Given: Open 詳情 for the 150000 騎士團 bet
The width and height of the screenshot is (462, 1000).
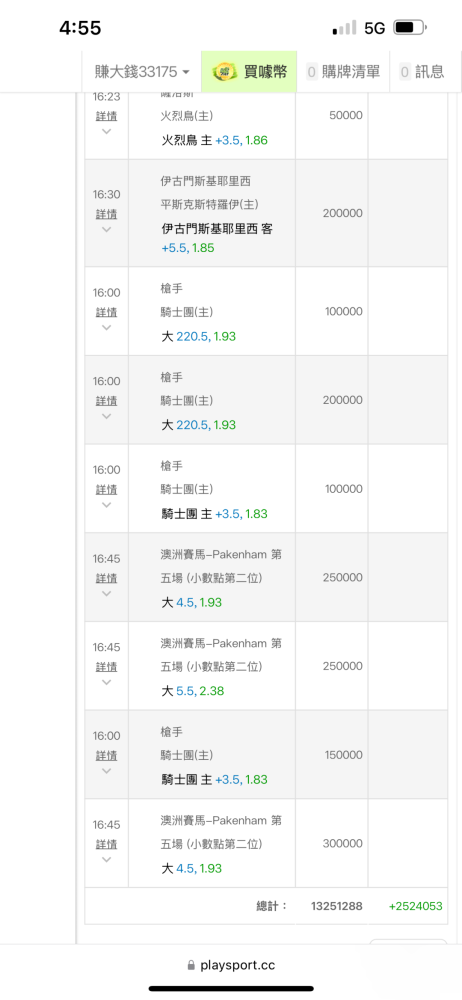Looking at the screenshot, I should tap(107, 755).
